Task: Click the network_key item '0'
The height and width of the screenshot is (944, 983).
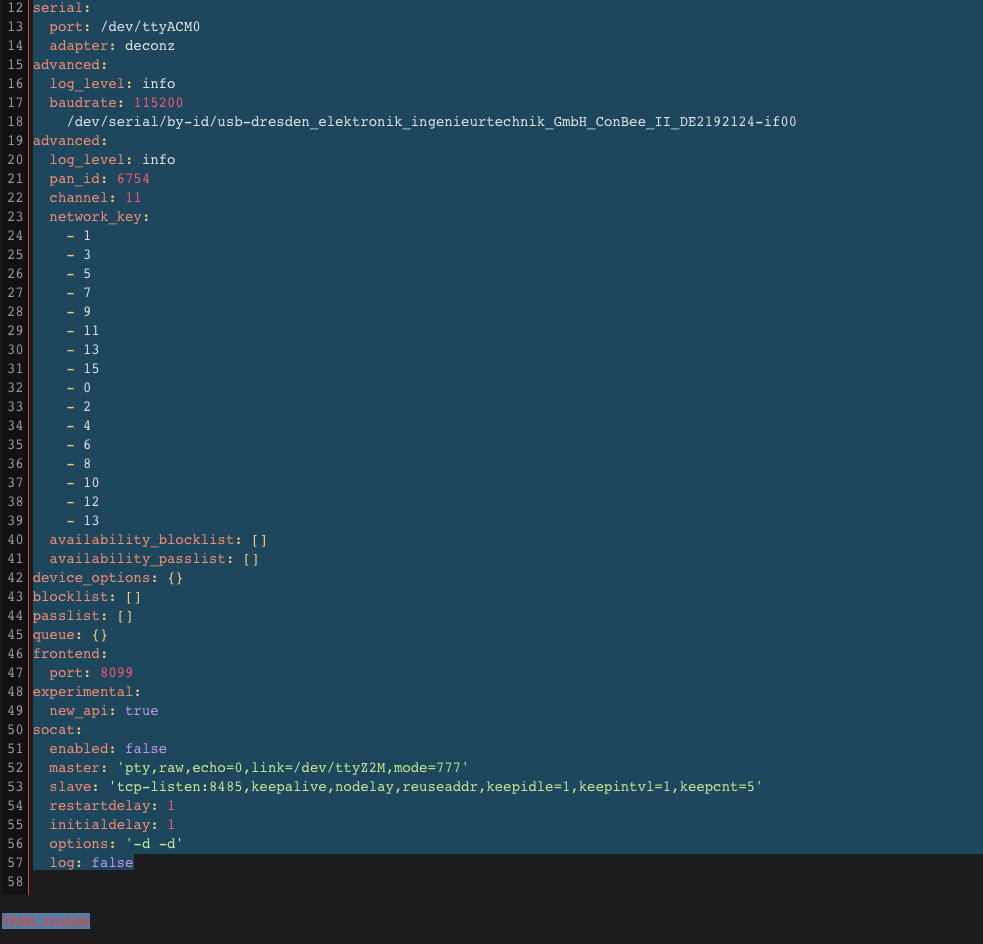Action: pyautogui.click(x=87, y=387)
